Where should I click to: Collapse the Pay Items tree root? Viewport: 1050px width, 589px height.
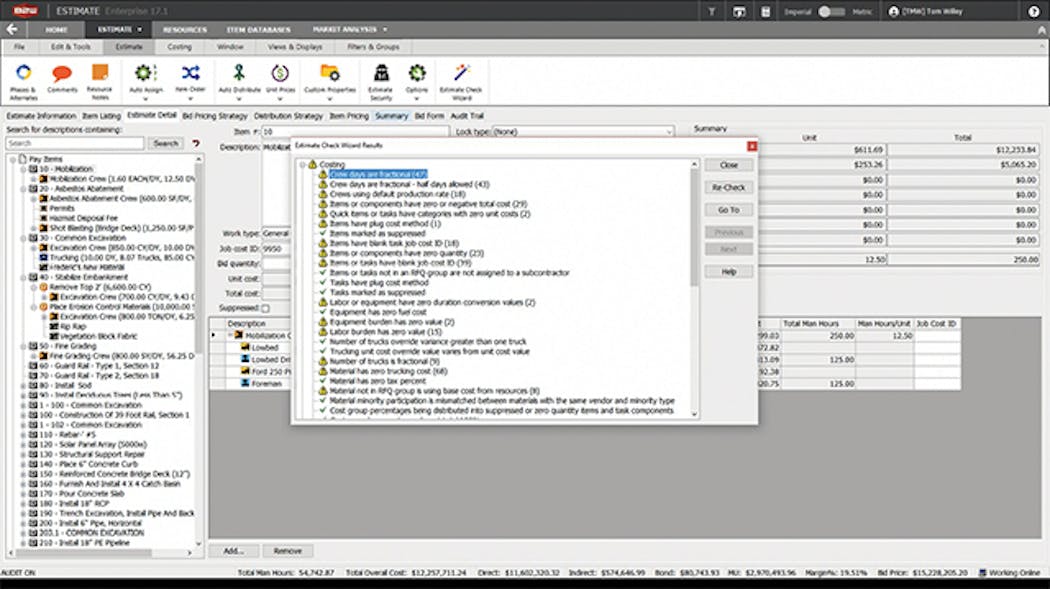click(x=13, y=159)
